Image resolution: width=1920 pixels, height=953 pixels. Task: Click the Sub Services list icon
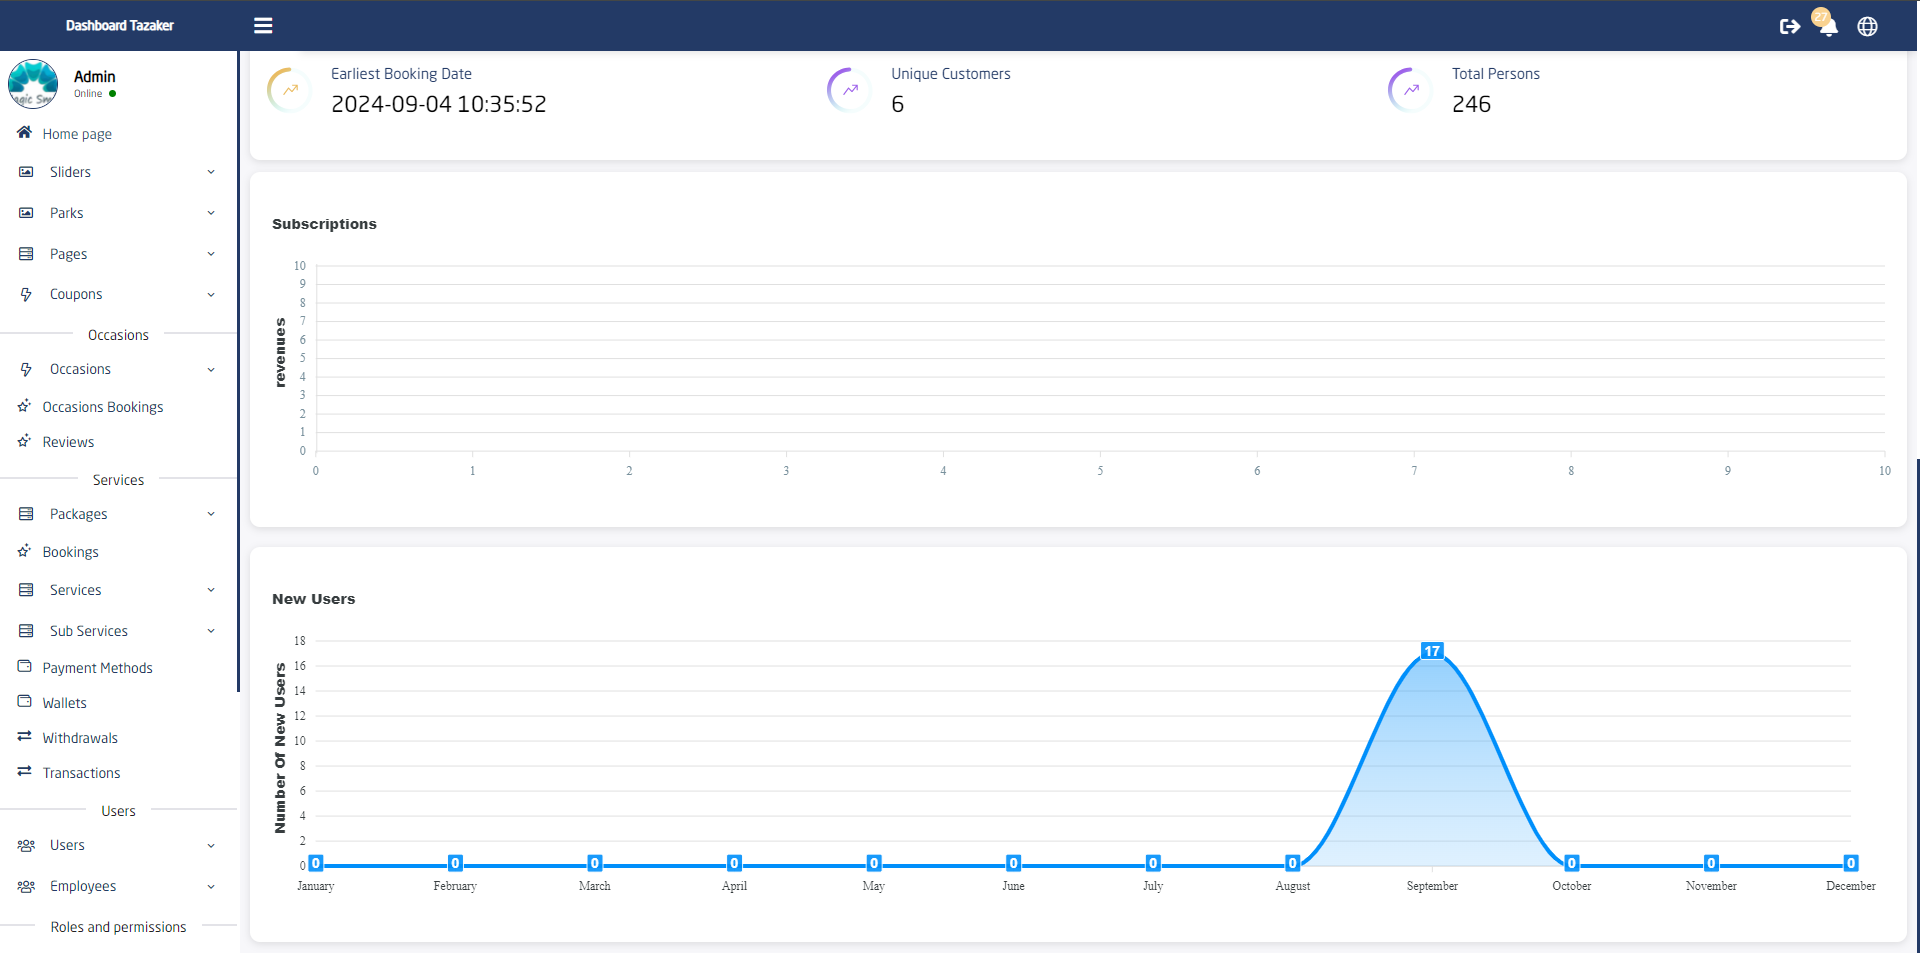point(26,631)
